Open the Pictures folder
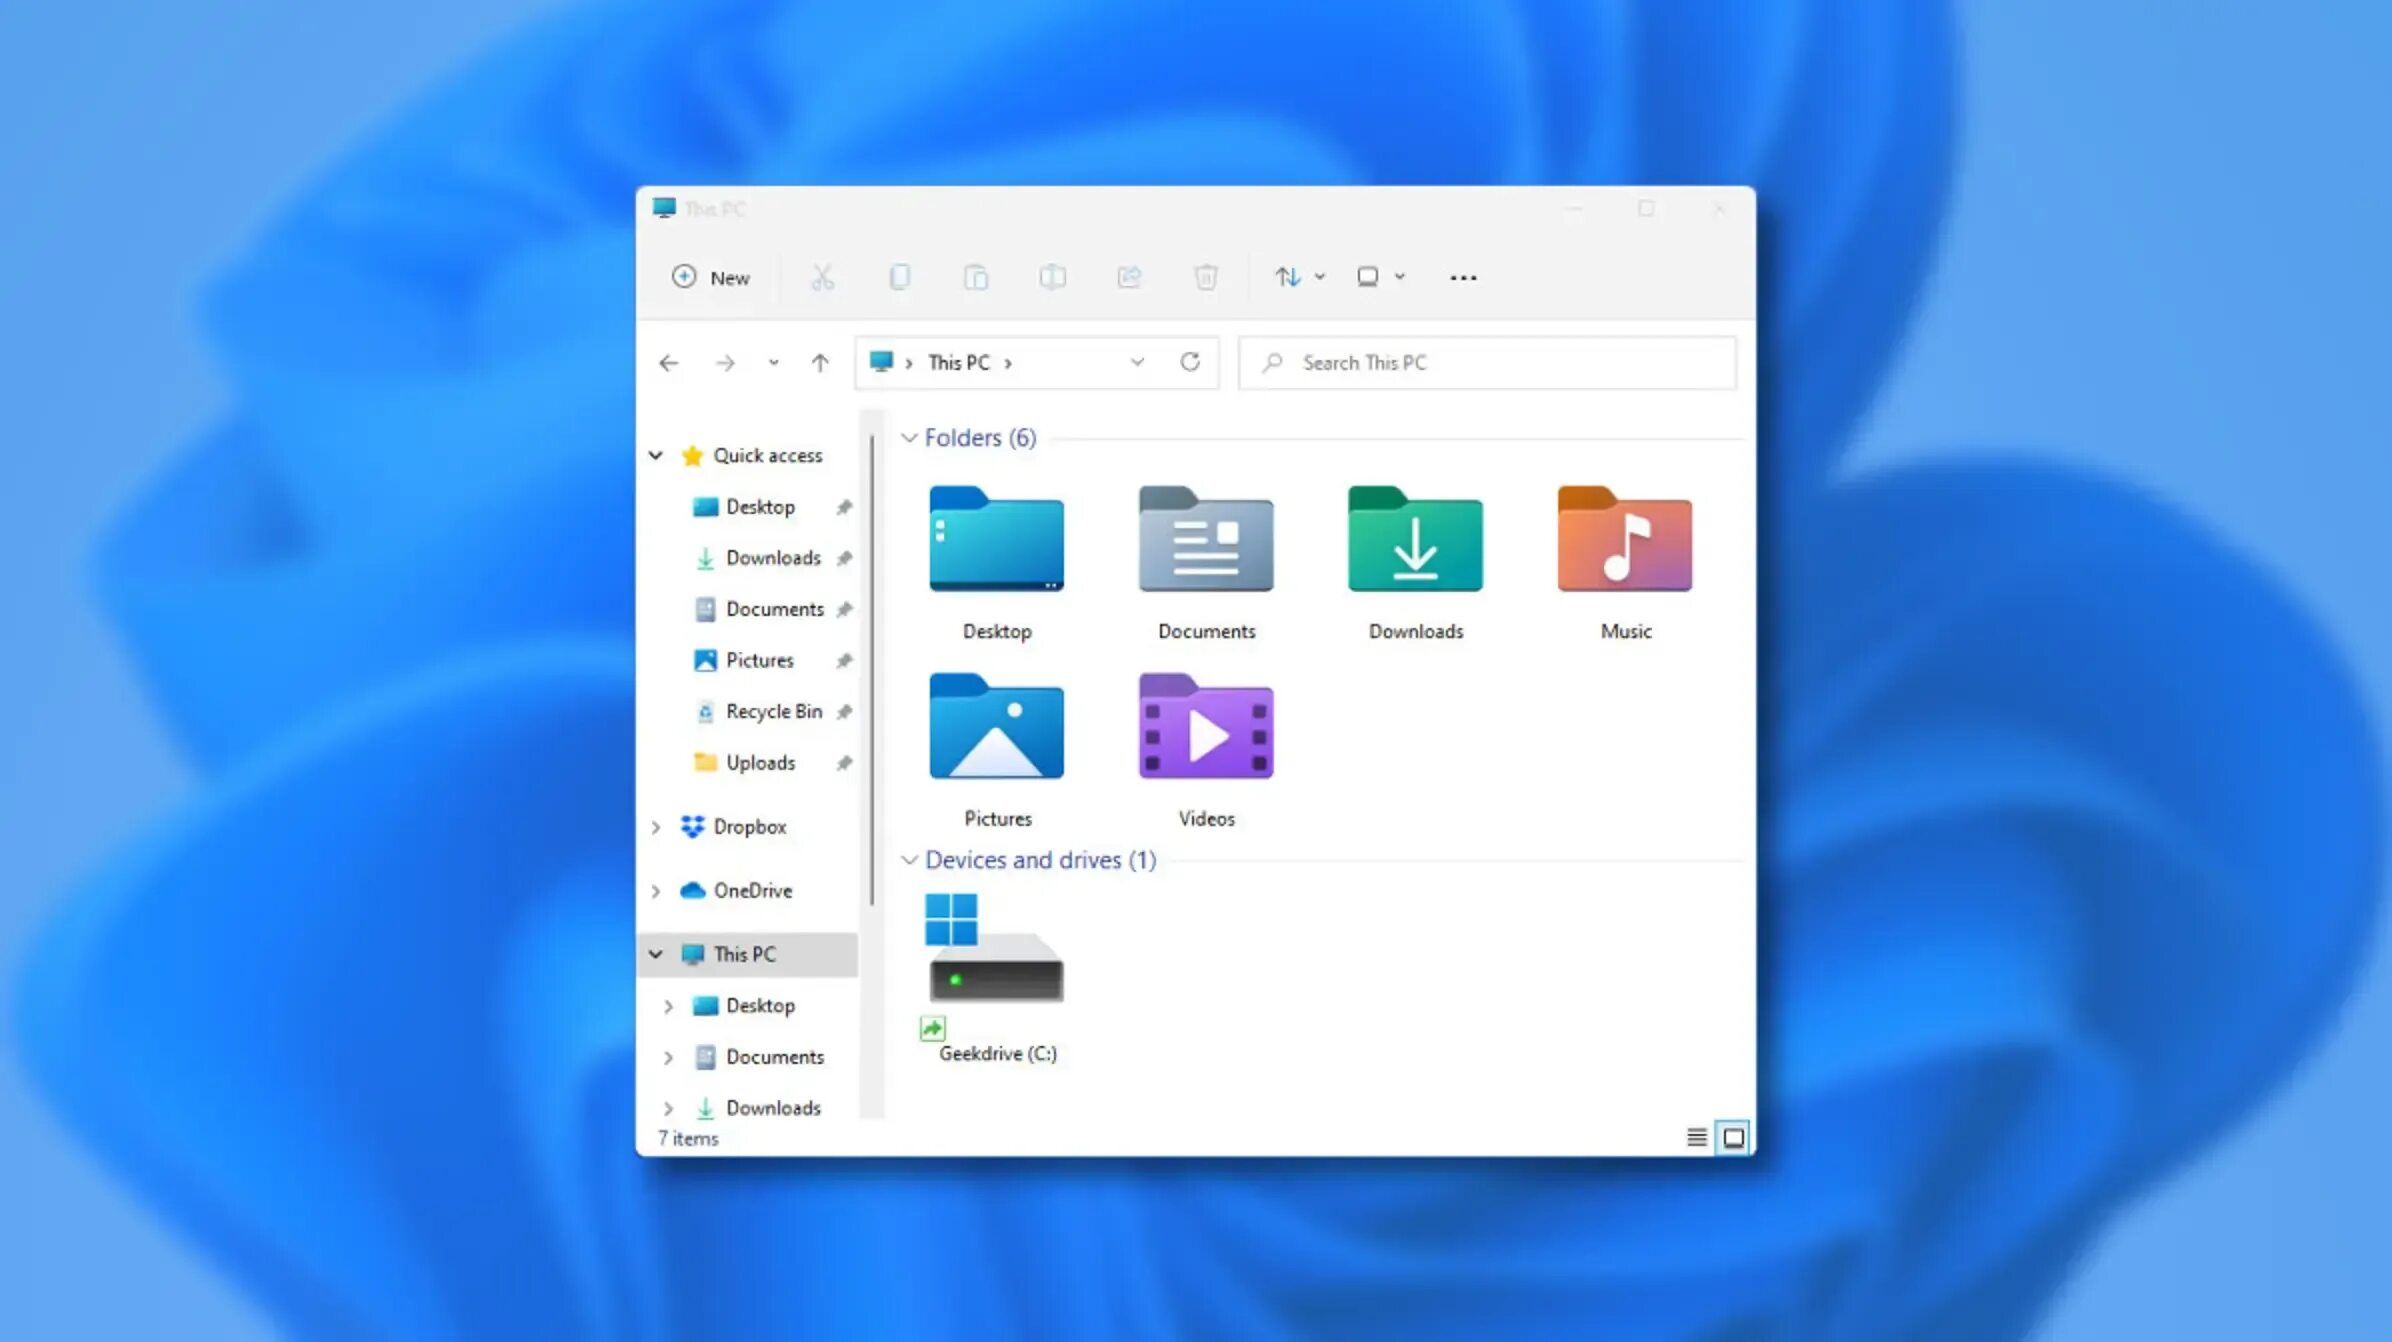 (x=997, y=749)
